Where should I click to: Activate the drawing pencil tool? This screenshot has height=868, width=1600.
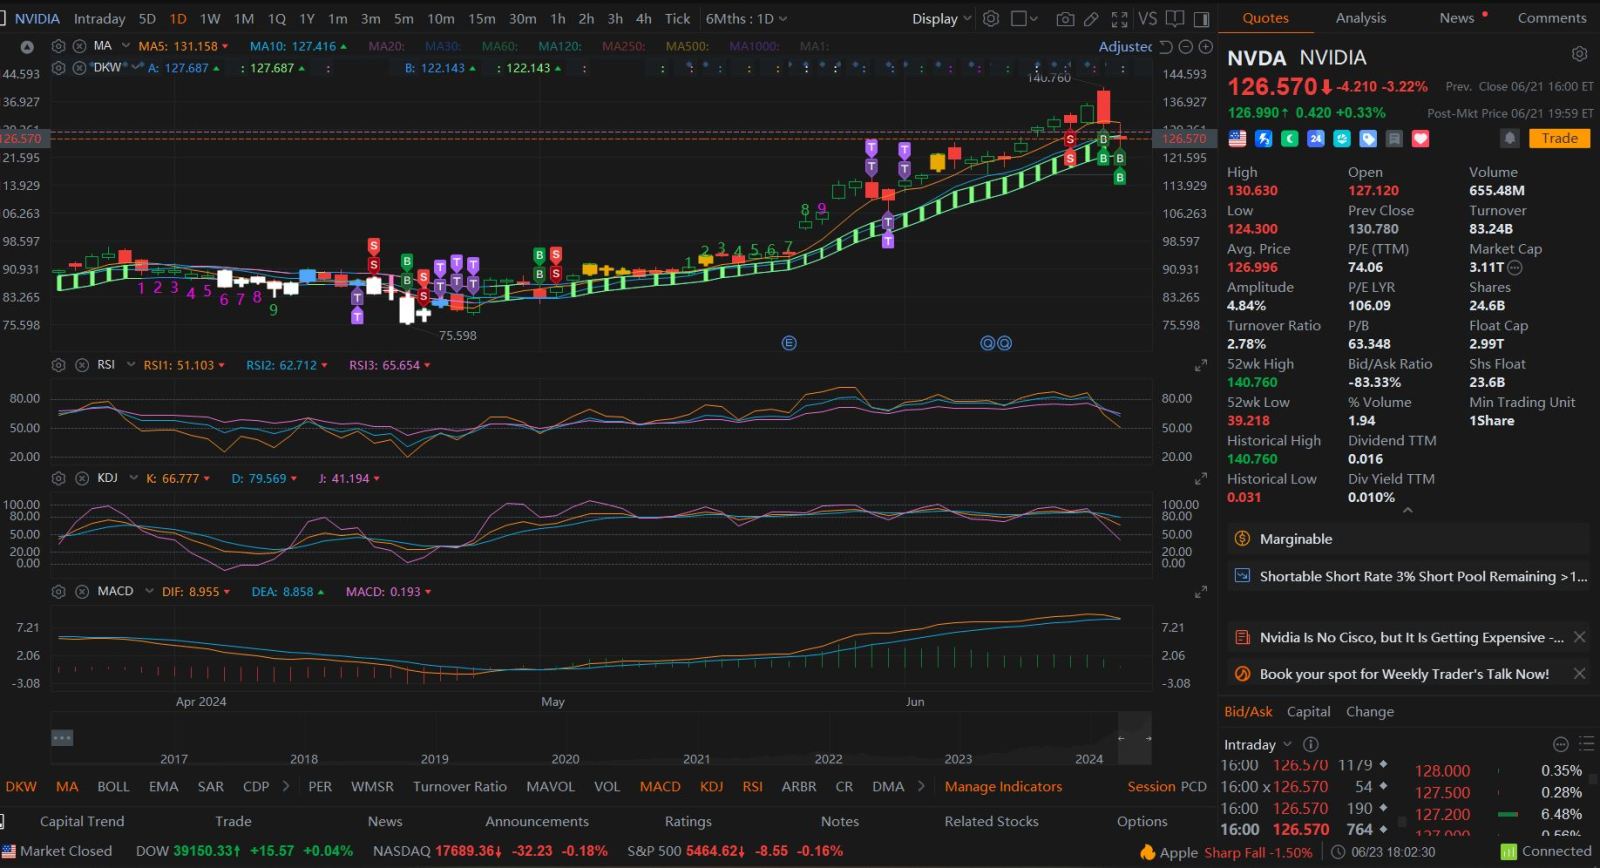[x=1092, y=19]
